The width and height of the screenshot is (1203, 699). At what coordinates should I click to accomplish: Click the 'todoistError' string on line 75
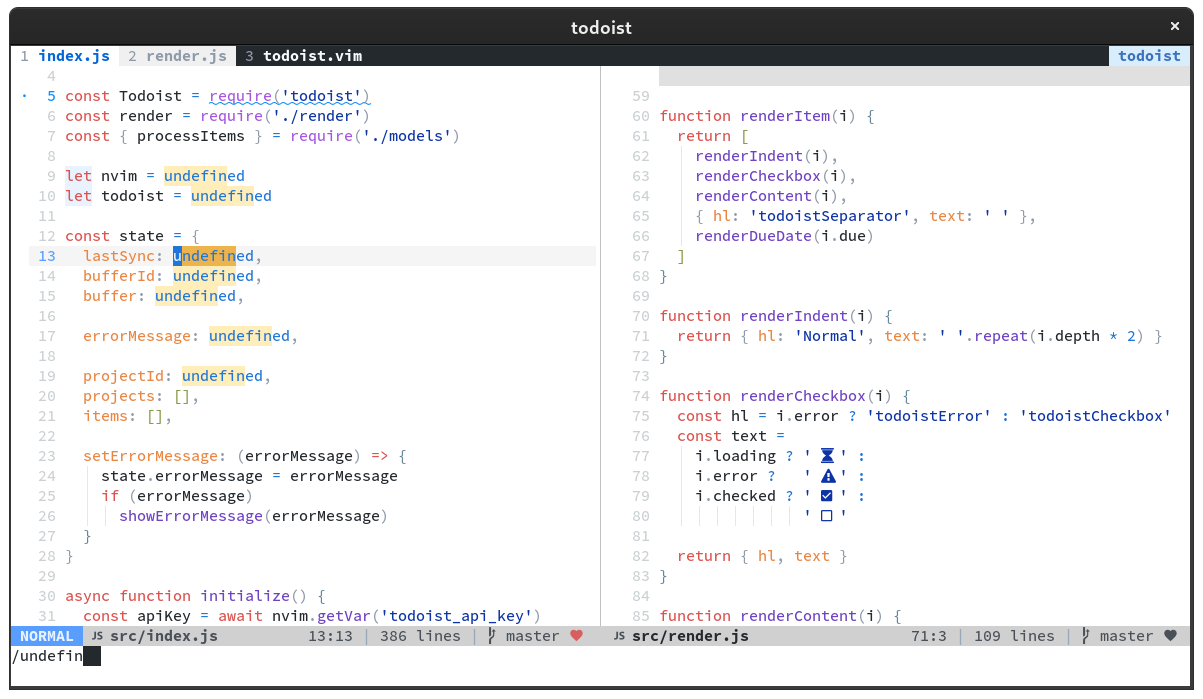tap(929, 416)
